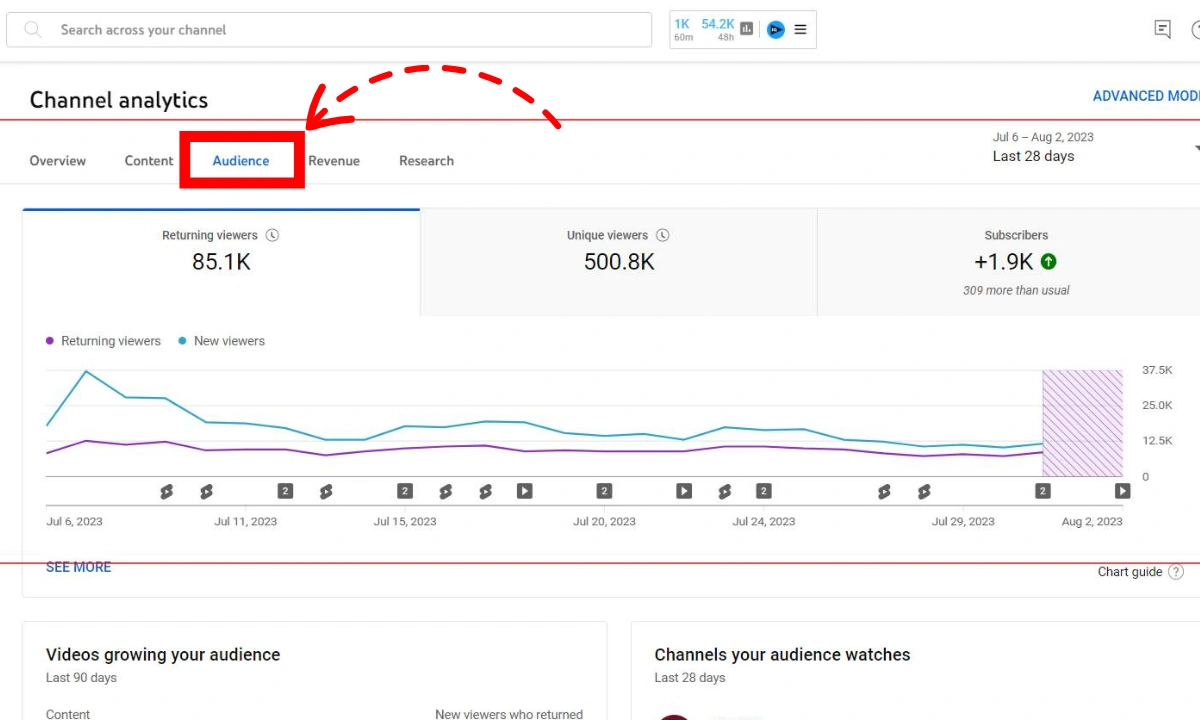Screen dimensions: 1200x720
Task: Open the Last 28 days date range dropdown
Action: click(x=1095, y=147)
